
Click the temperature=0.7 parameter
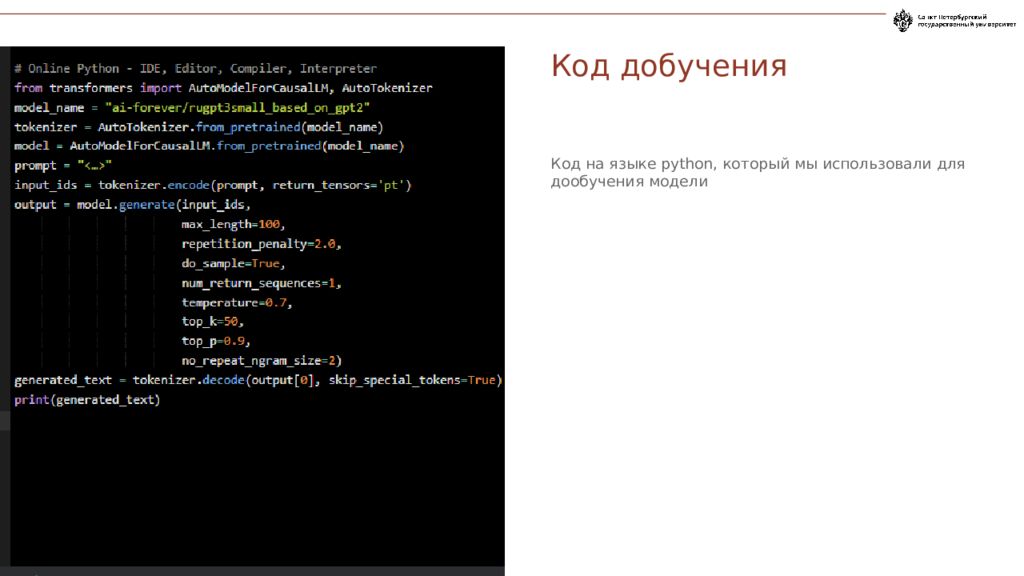click(237, 302)
